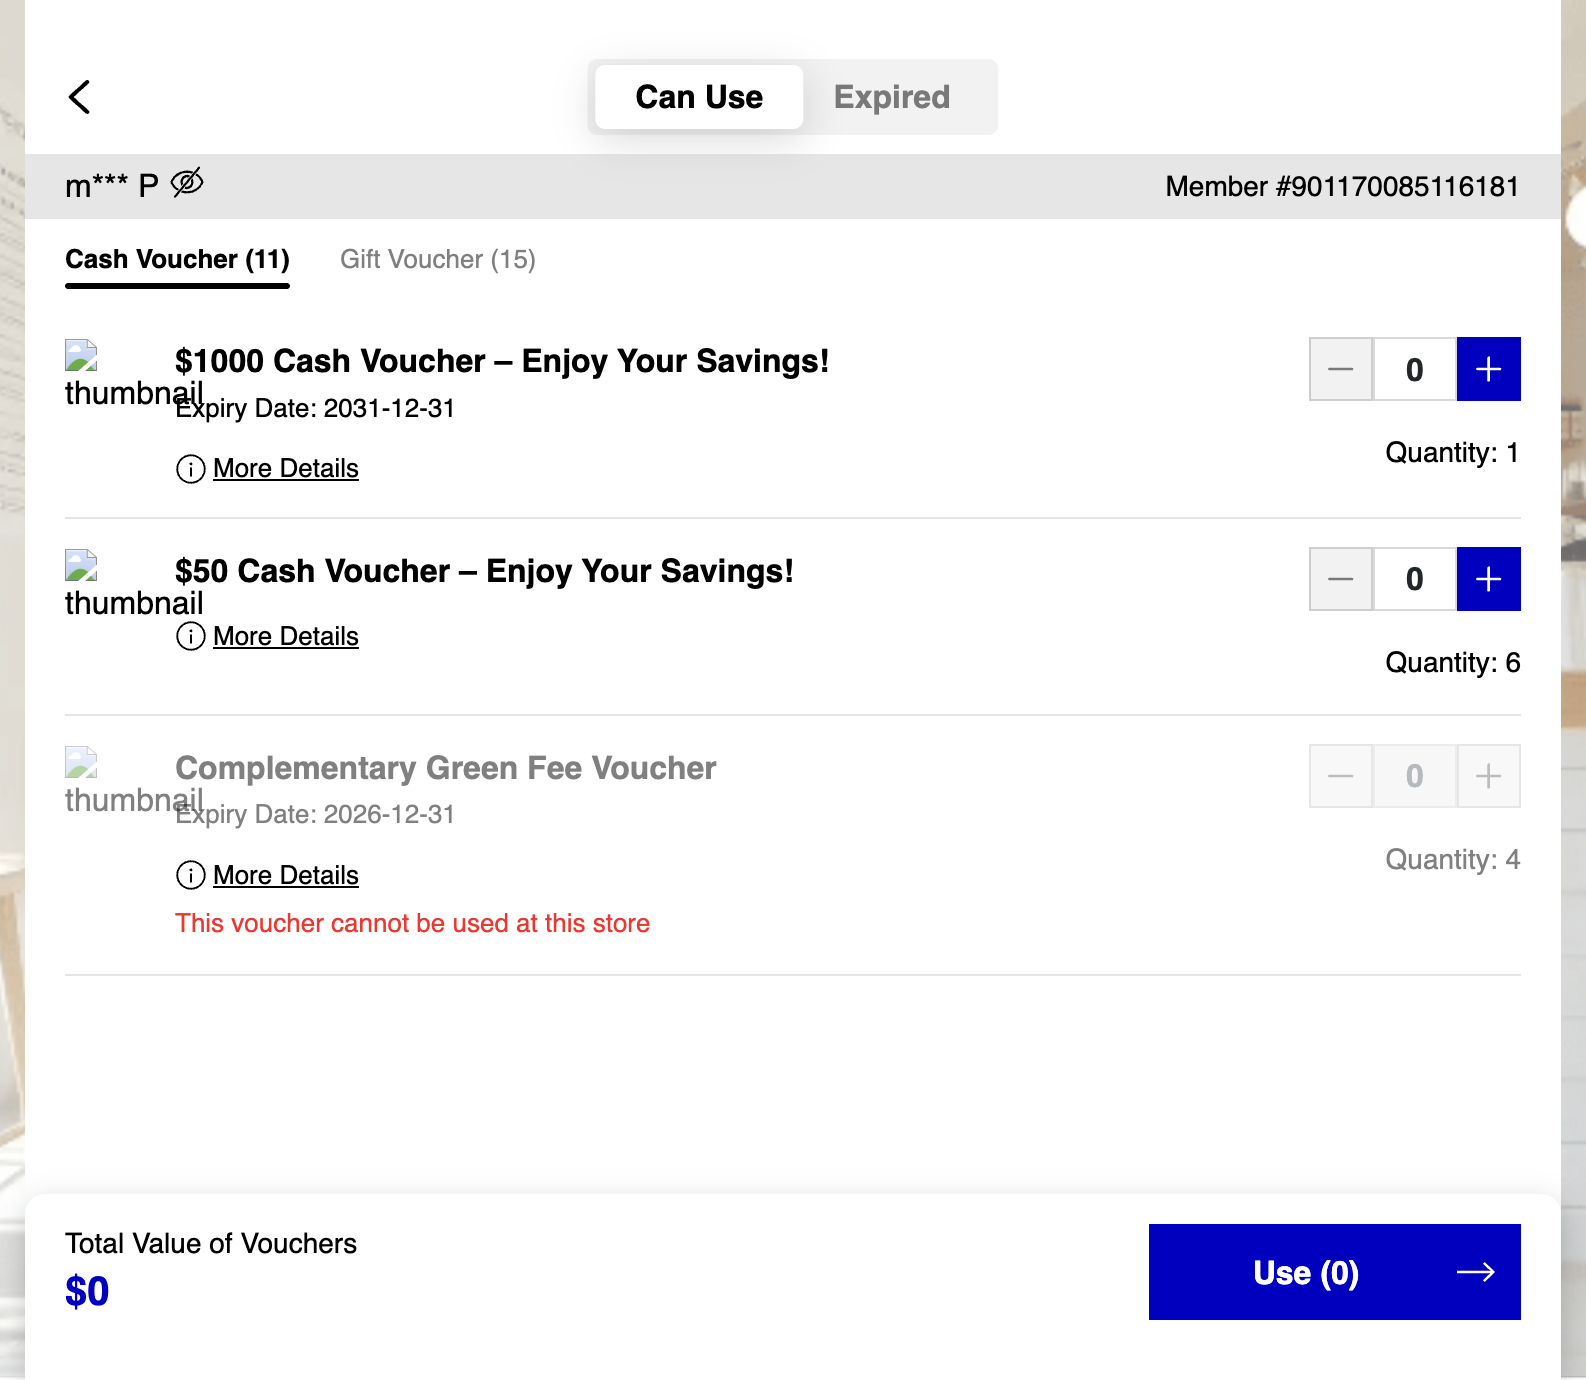Image resolution: width=1586 pixels, height=1380 pixels.
Task: Go back using the left chevron arrow
Action: [x=80, y=97]
